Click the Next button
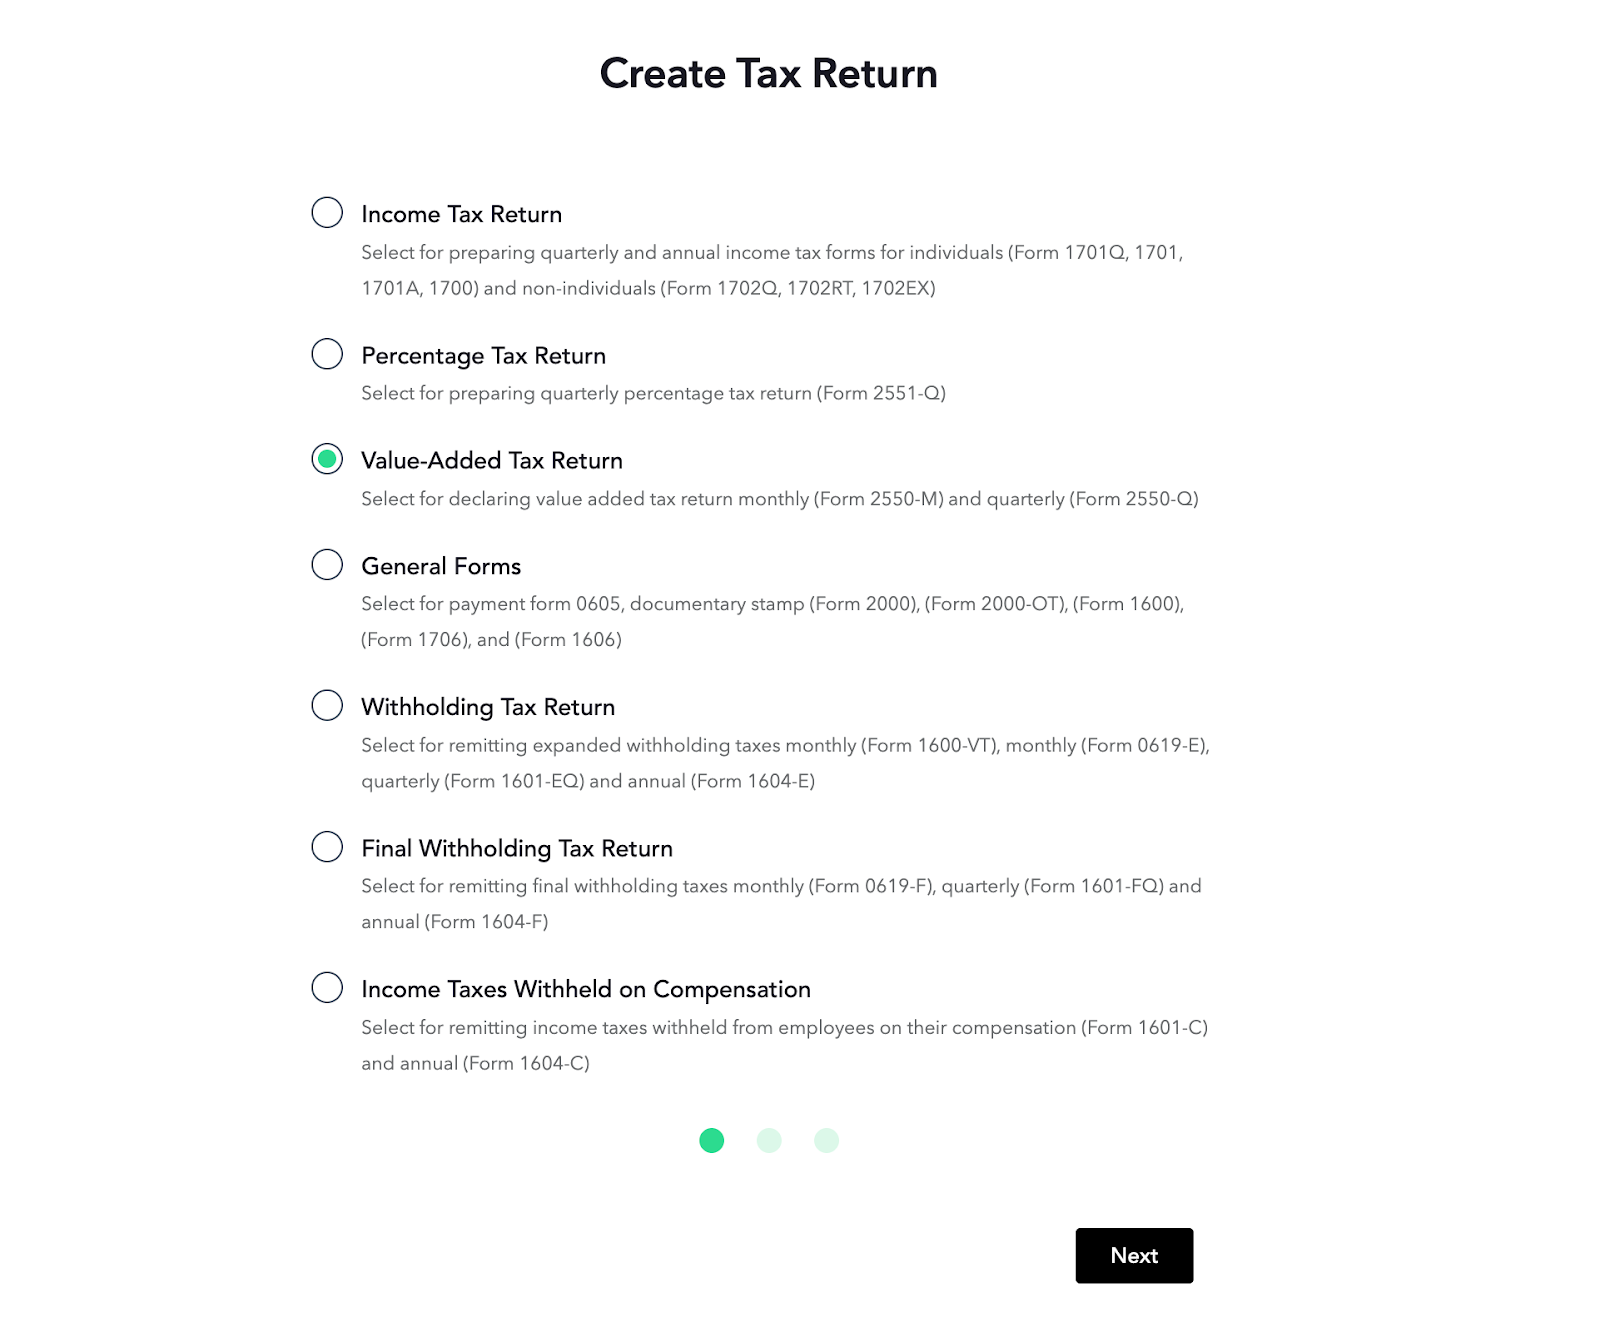The width and height of the screenshot is (1600, 1327). coord(1134,1255)
